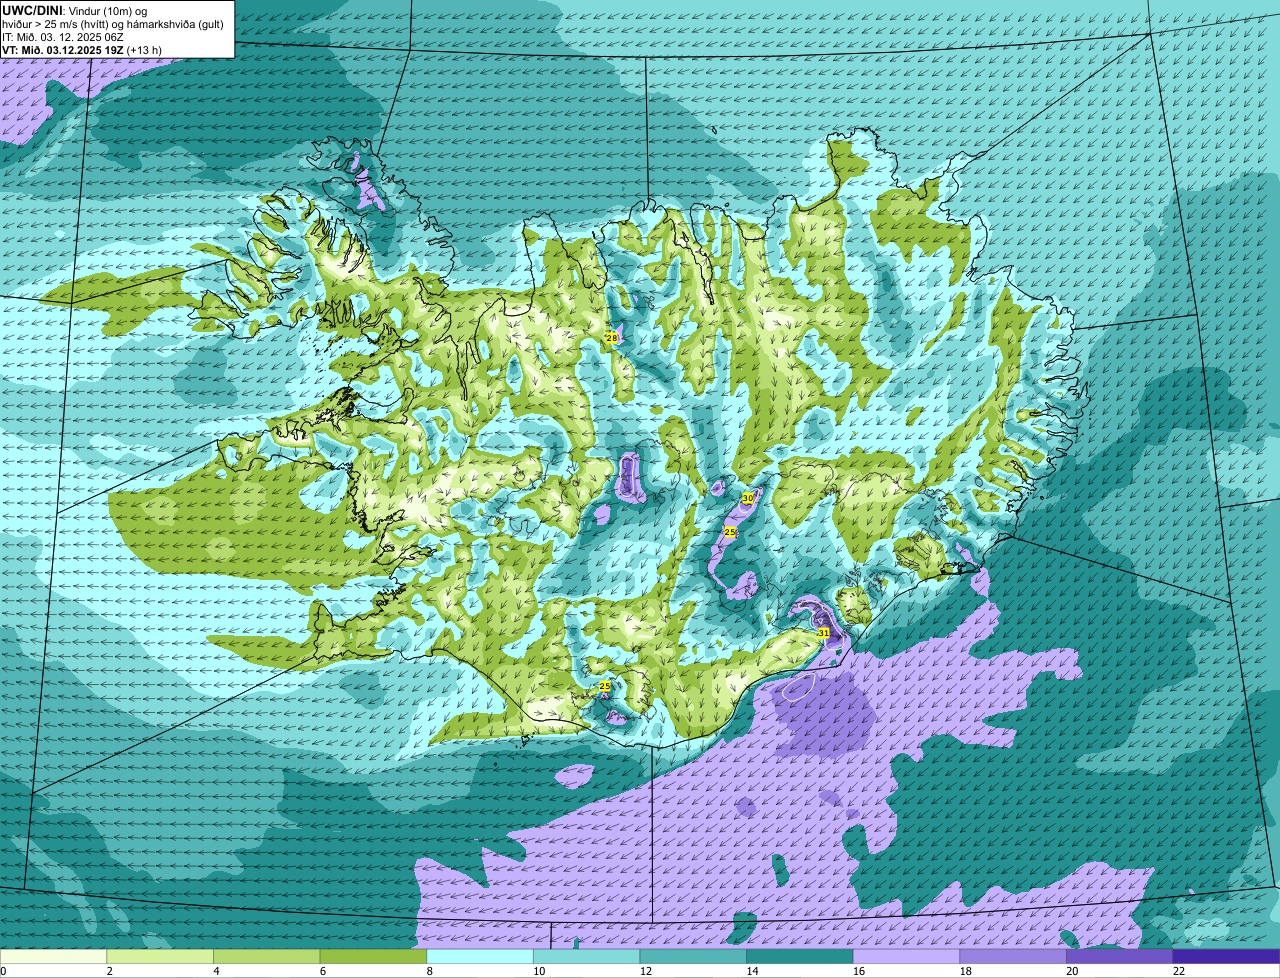Image resolution: width=1280 pixels, height=978 pixels.
Task: Click the legend scale value 8
Action: coord(429,971)
